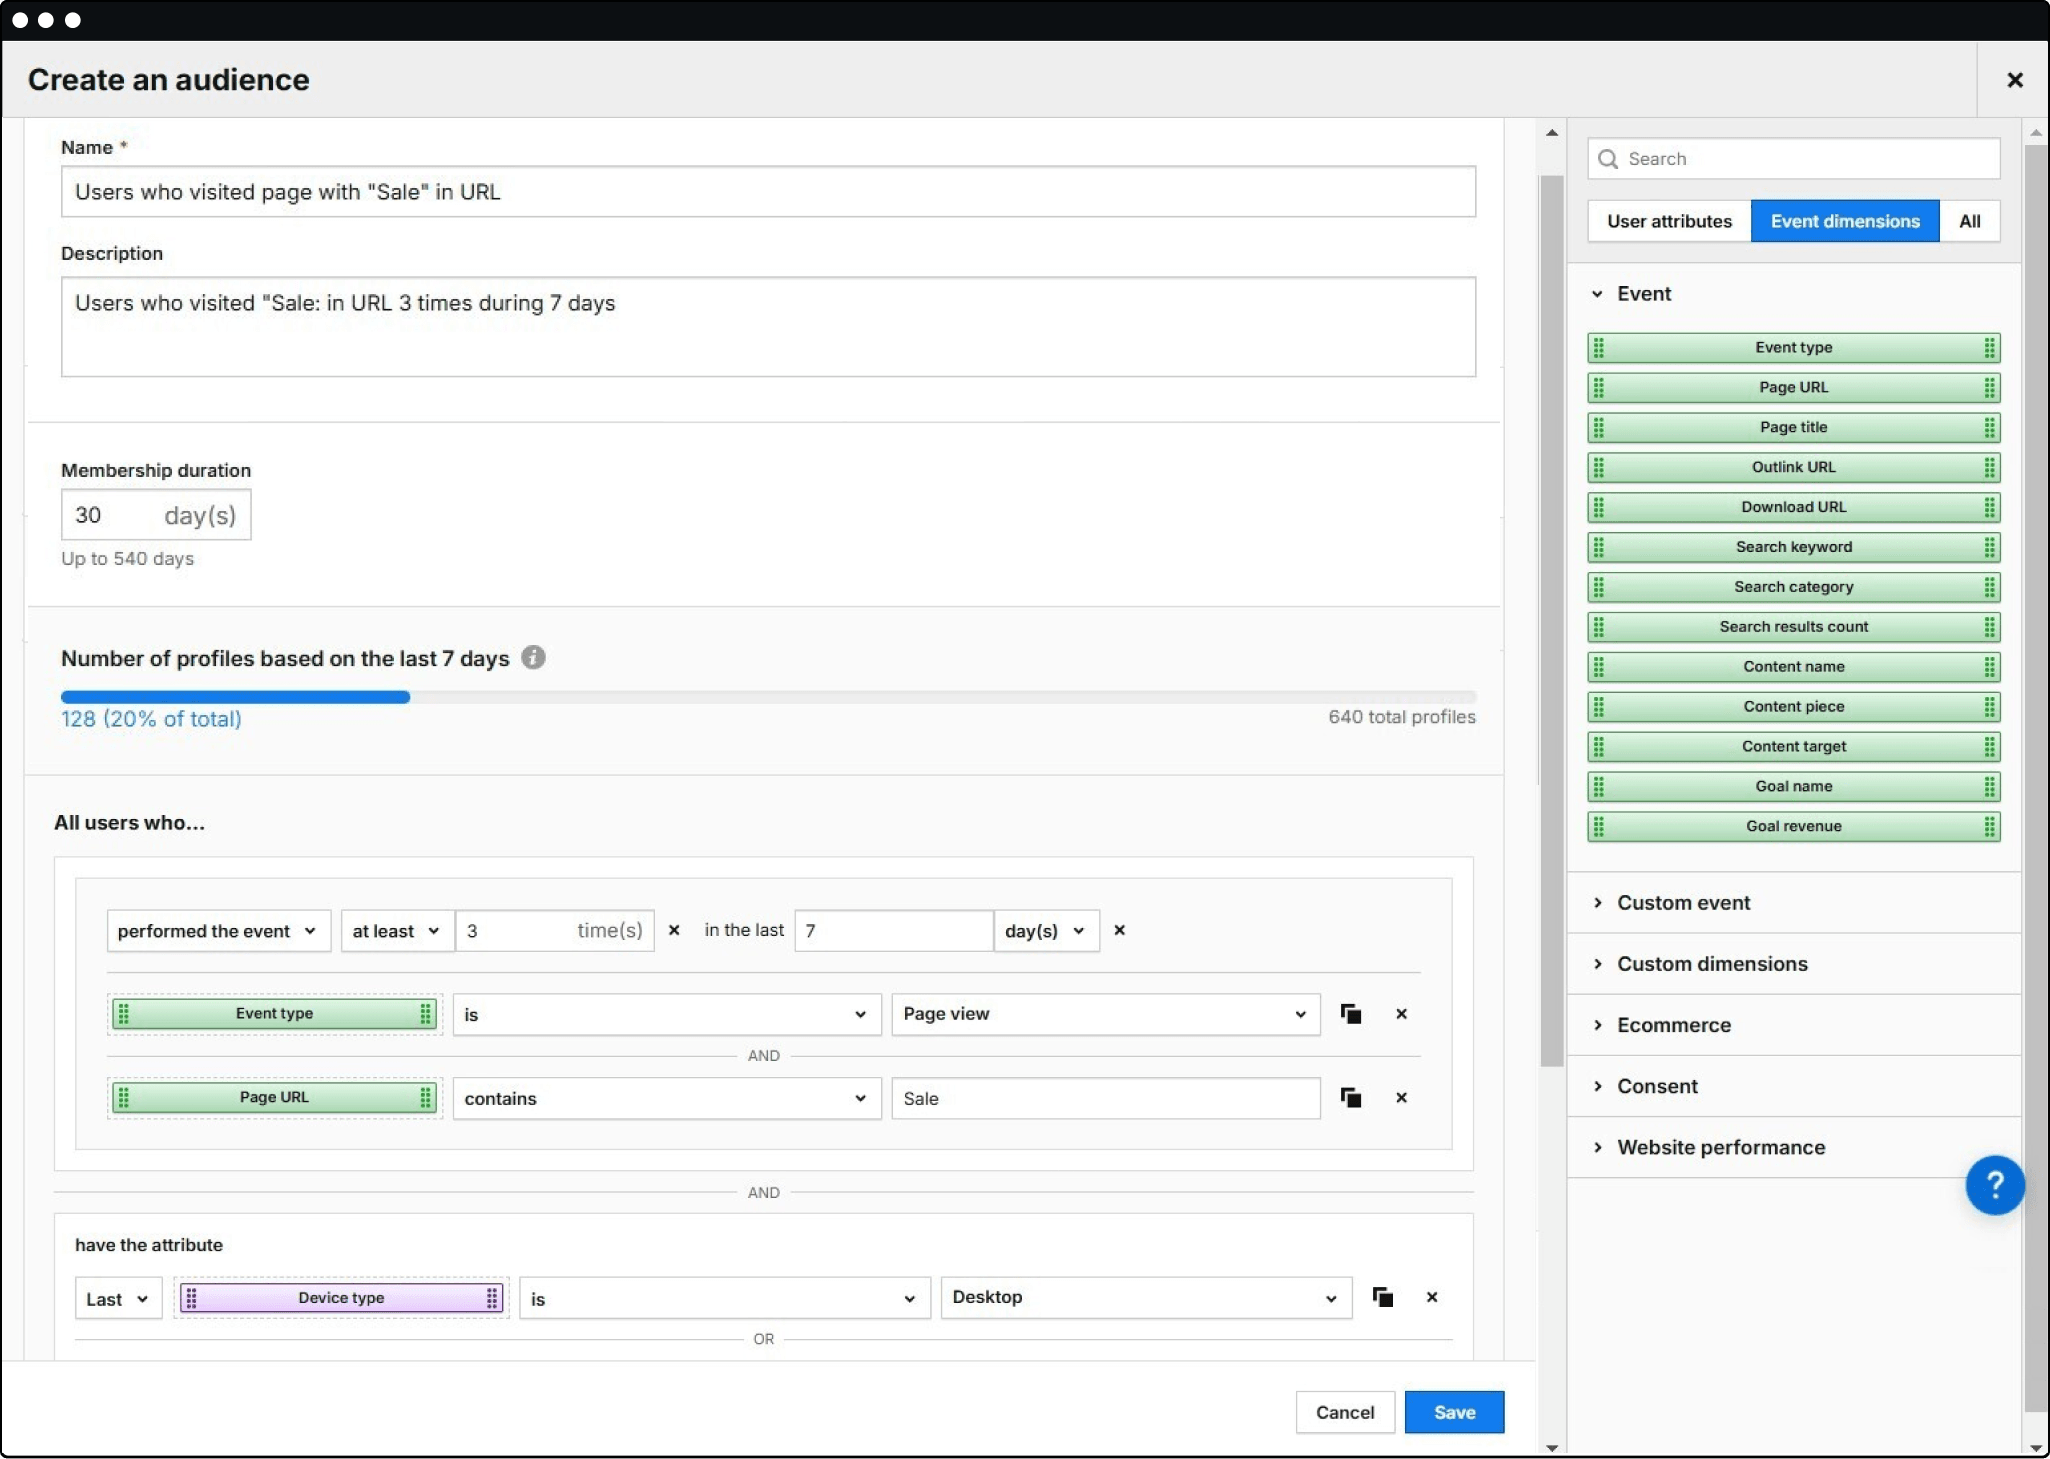Change the 'contains' operator dropdown
This screenshot has height=1459, width=2050.
pos(666,1098)
